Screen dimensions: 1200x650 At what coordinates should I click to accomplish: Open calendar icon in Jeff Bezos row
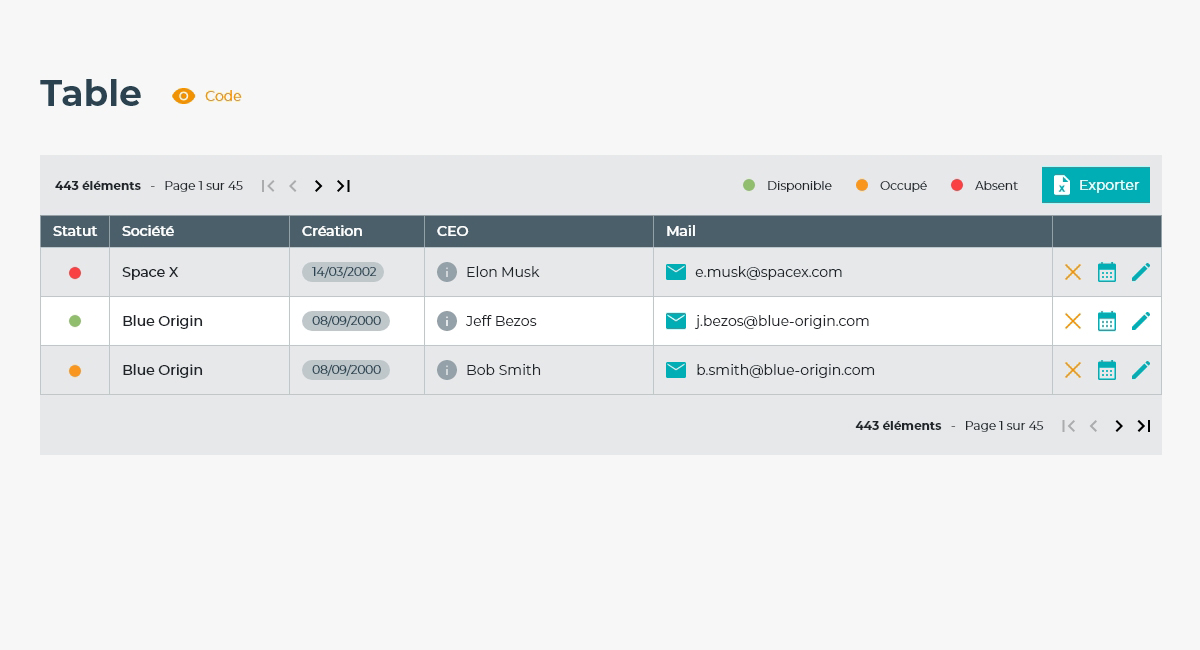(1107, 321)
